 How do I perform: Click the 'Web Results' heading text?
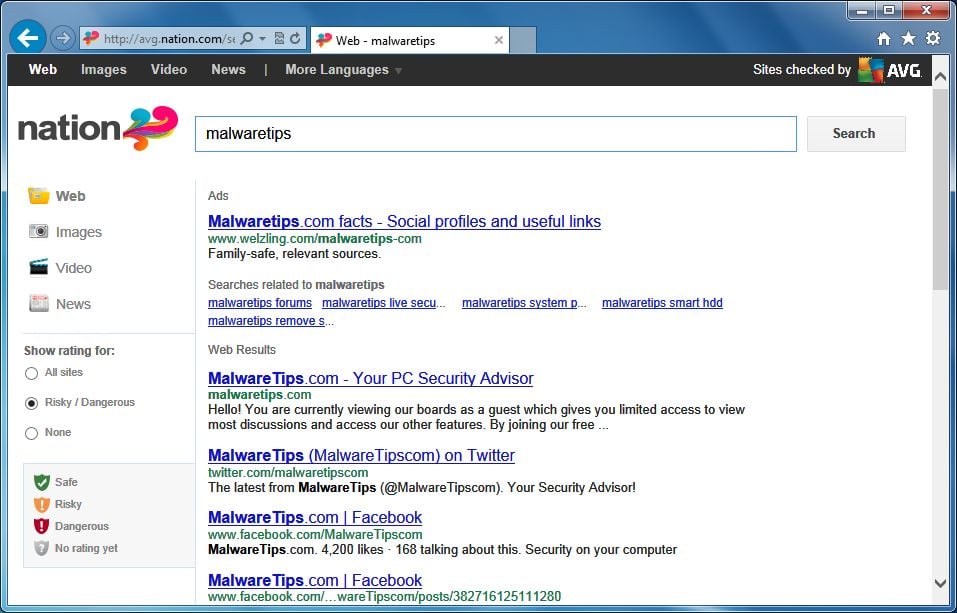tap(242, 350)
